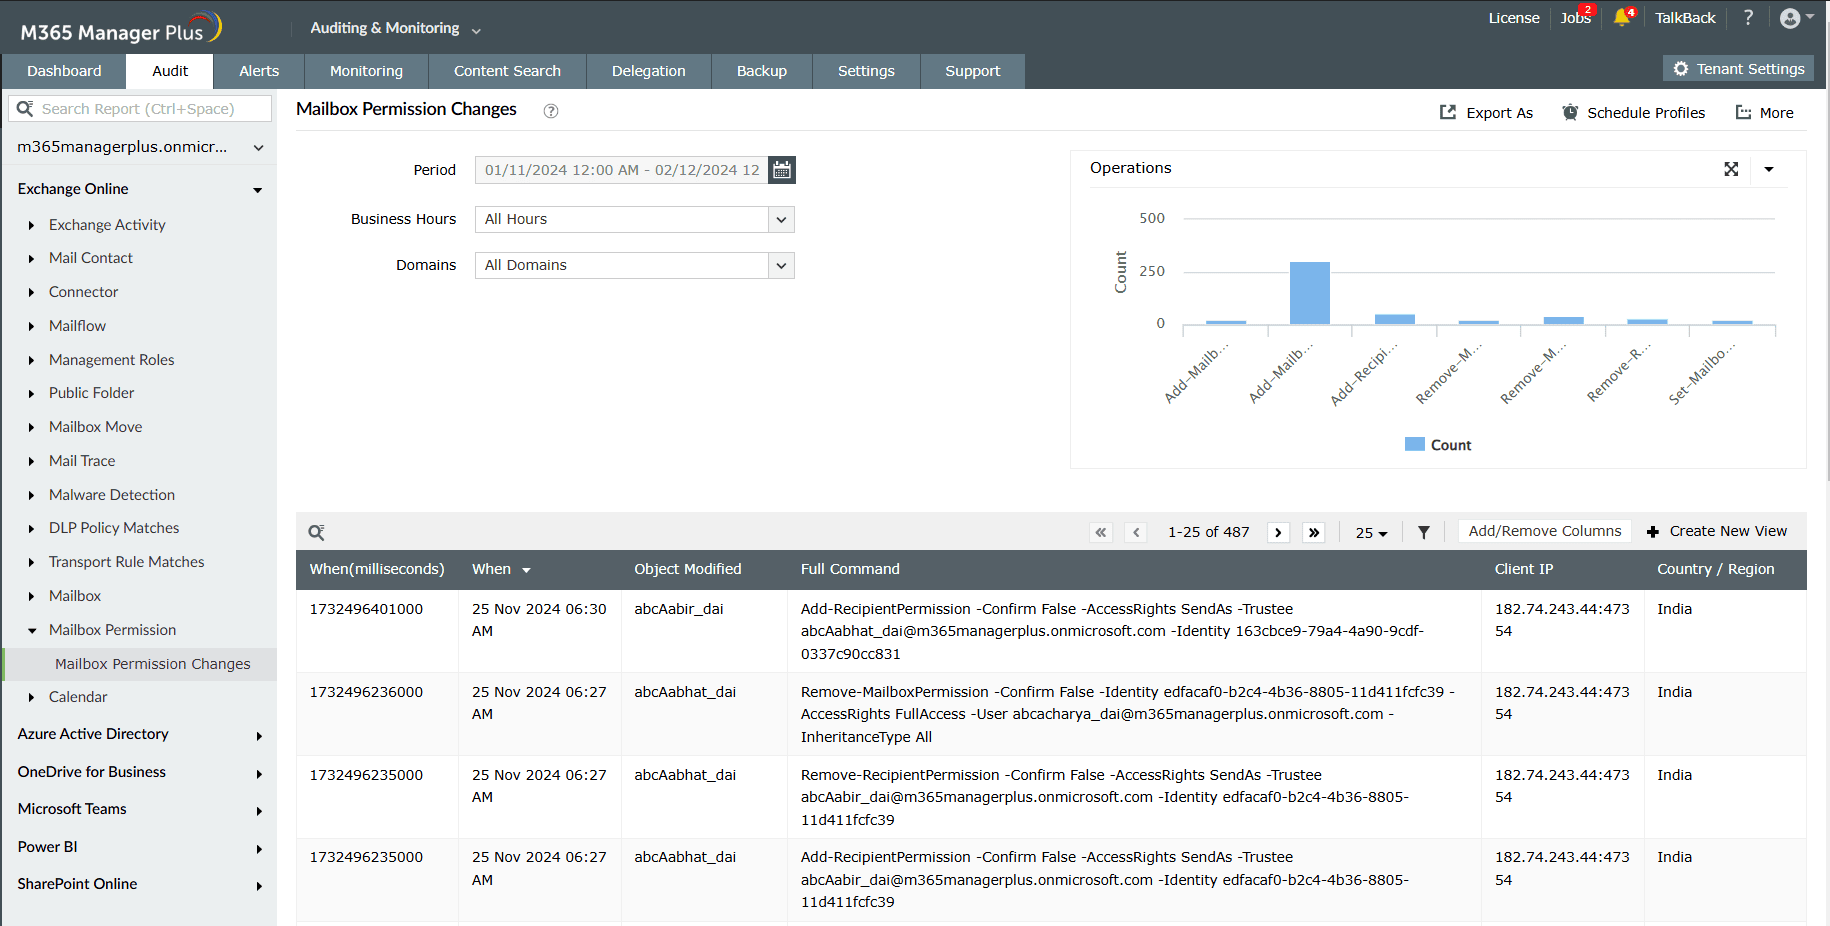
Task: Go to the next page of results
Action: coord(1278,532)
